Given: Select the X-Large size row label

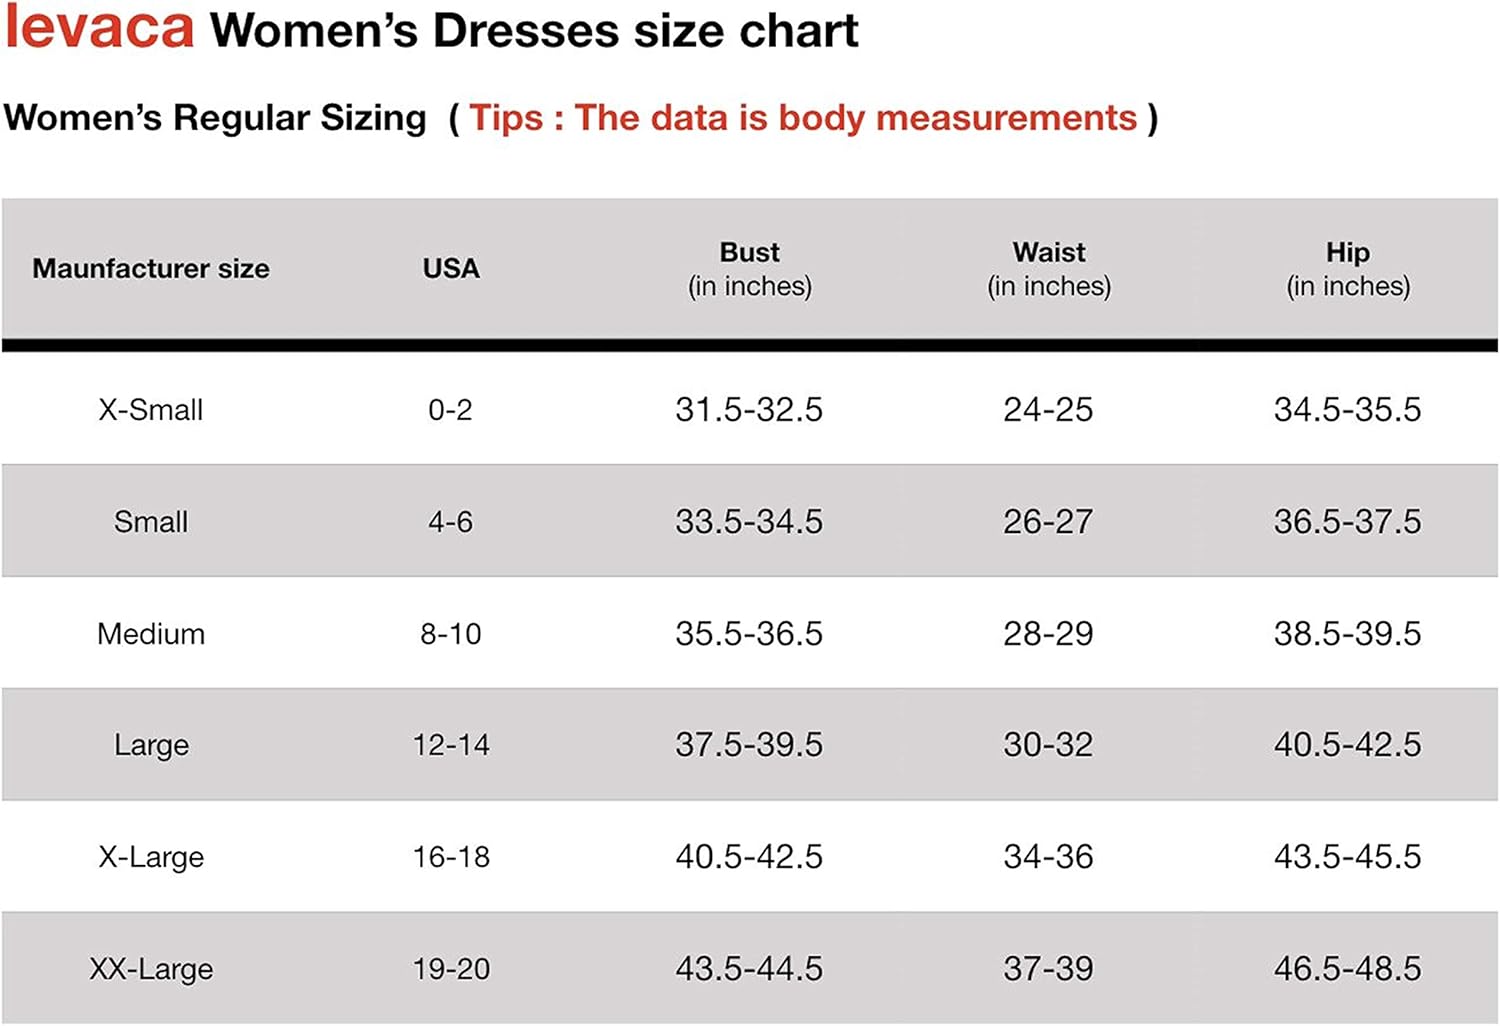Looking at the screenshot, I should click(x=151, y=857).
